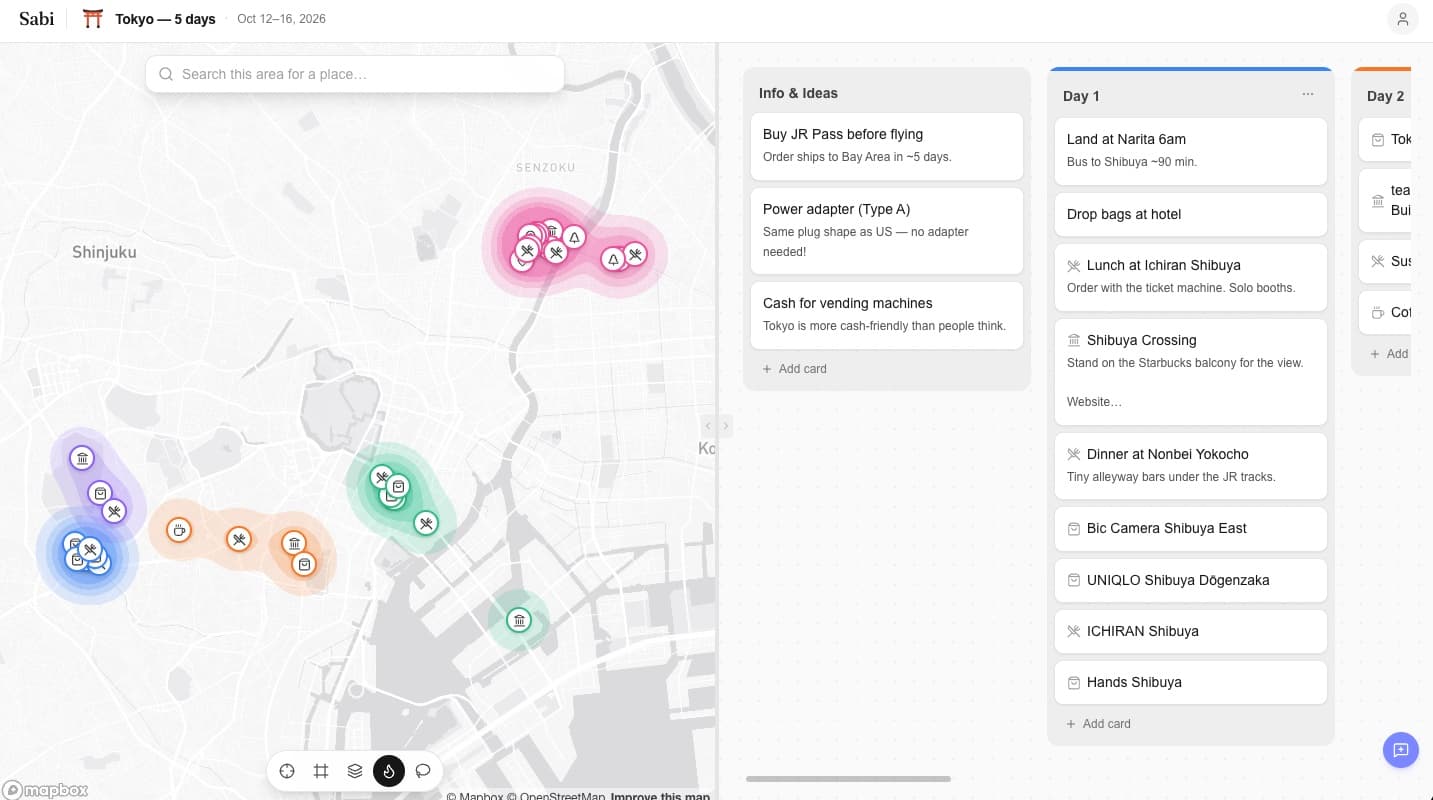Click shopping icon on Bic Camera card
1433x800 pixels.
click(x=1074, y=529)
